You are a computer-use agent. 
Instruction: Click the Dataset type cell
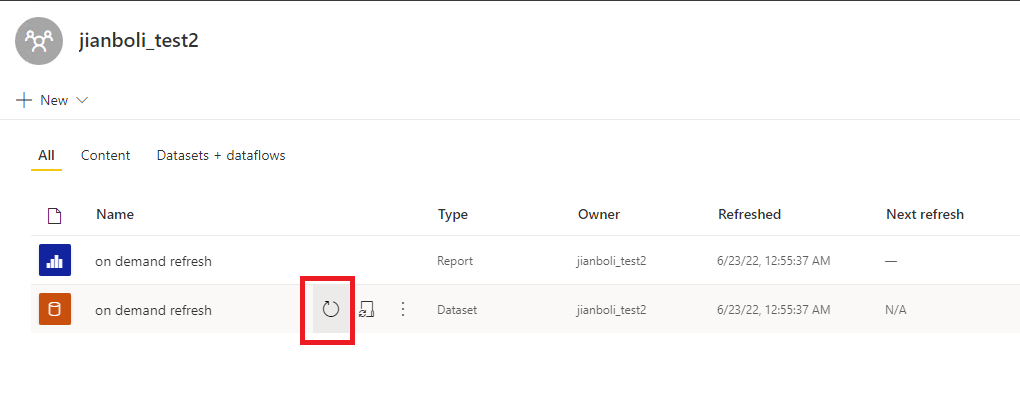coord(457,310)
